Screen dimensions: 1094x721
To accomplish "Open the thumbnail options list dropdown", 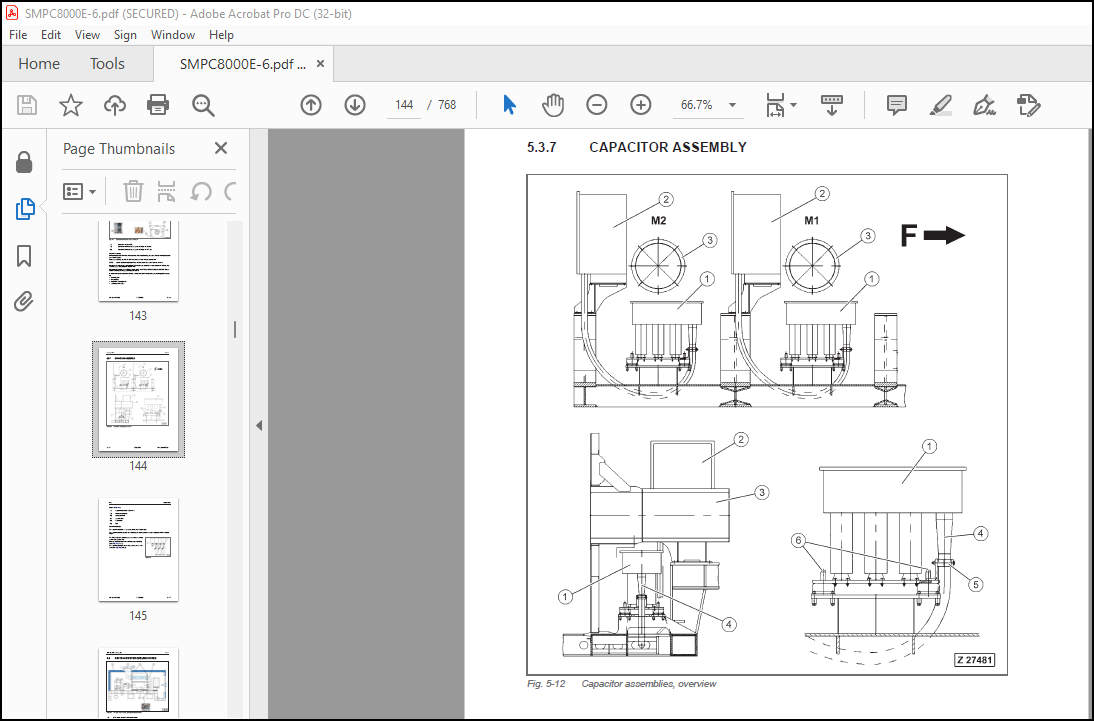I will click(80, 191).
